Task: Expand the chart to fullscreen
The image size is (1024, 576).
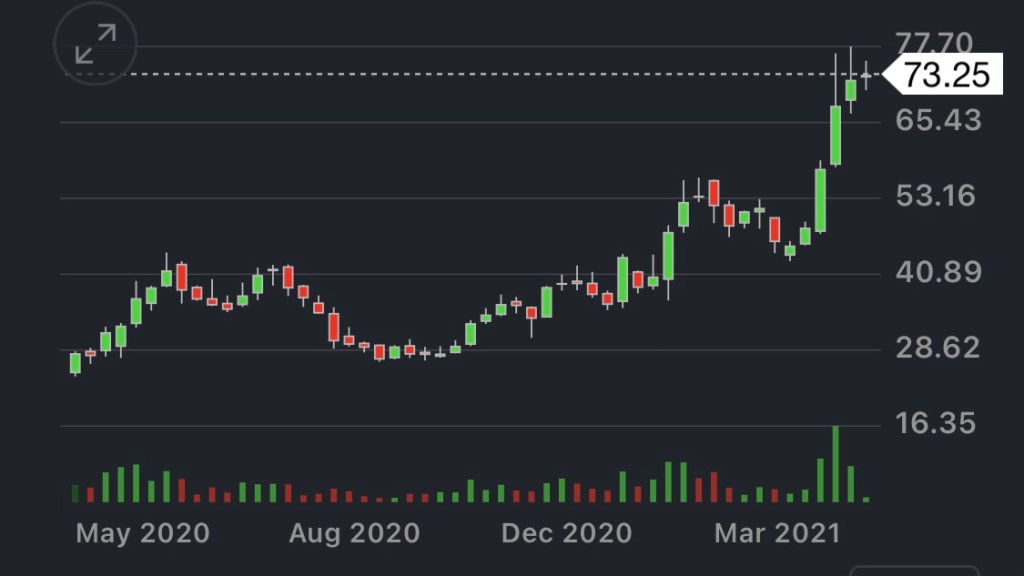Action: (95, 45)
